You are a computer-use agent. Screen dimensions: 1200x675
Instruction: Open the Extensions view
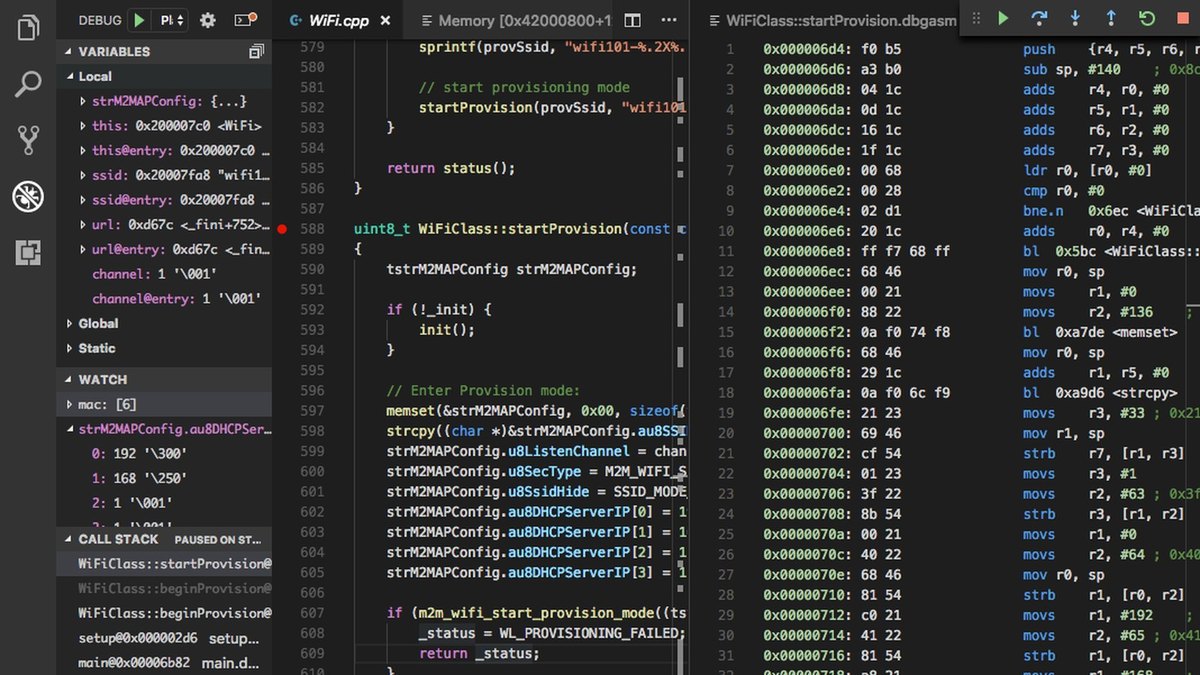(28, 253)
